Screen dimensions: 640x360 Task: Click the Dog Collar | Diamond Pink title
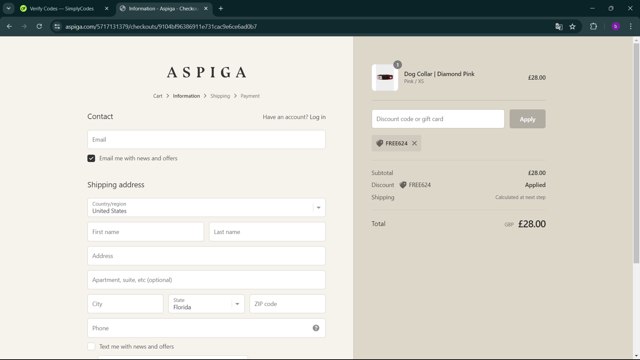tap(439, 74)
